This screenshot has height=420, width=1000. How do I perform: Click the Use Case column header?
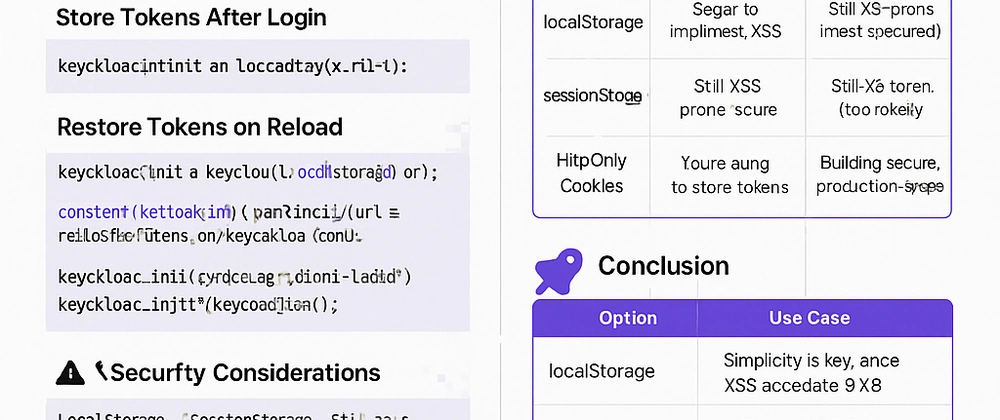[x=809, y=318]
